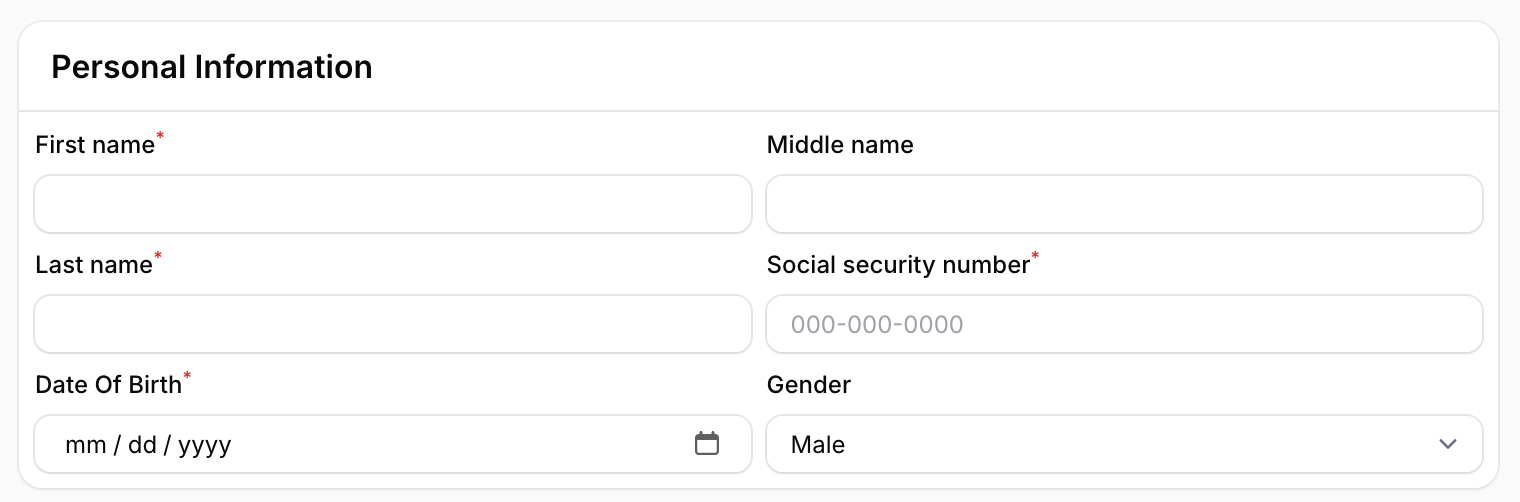1520x502 pixels.
Task: Select the day segment "dd" in date
Action: (x=143, y=445)
